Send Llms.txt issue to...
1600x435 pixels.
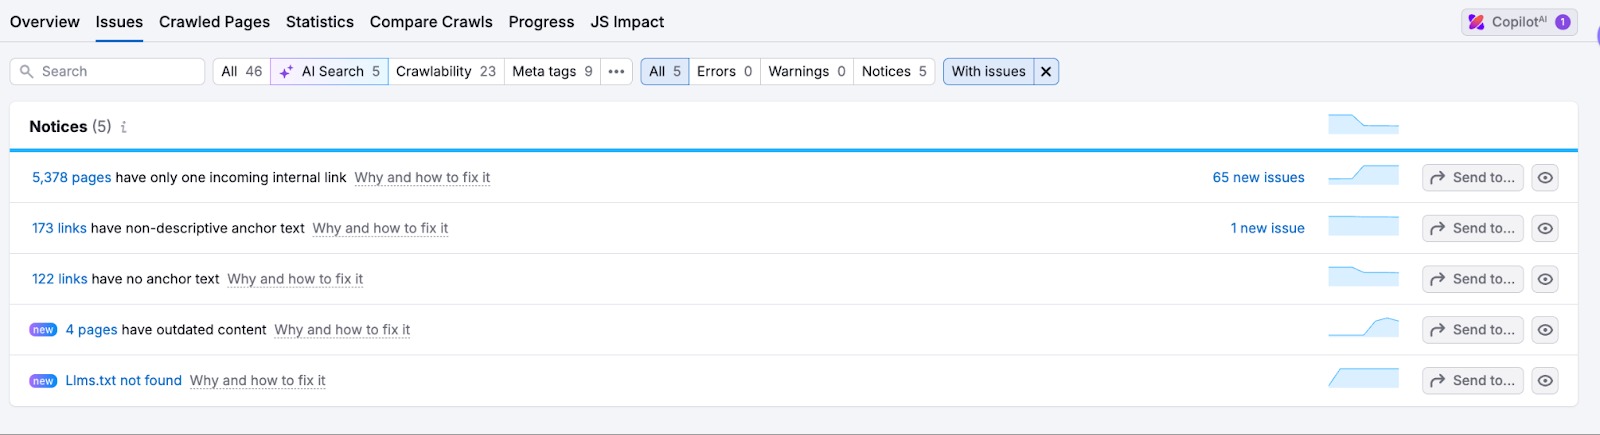click(x=1472, y=381)
